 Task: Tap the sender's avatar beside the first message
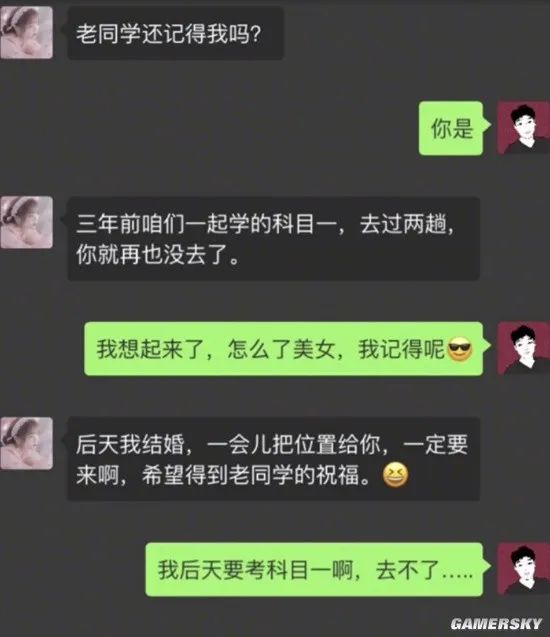point(26,32)
